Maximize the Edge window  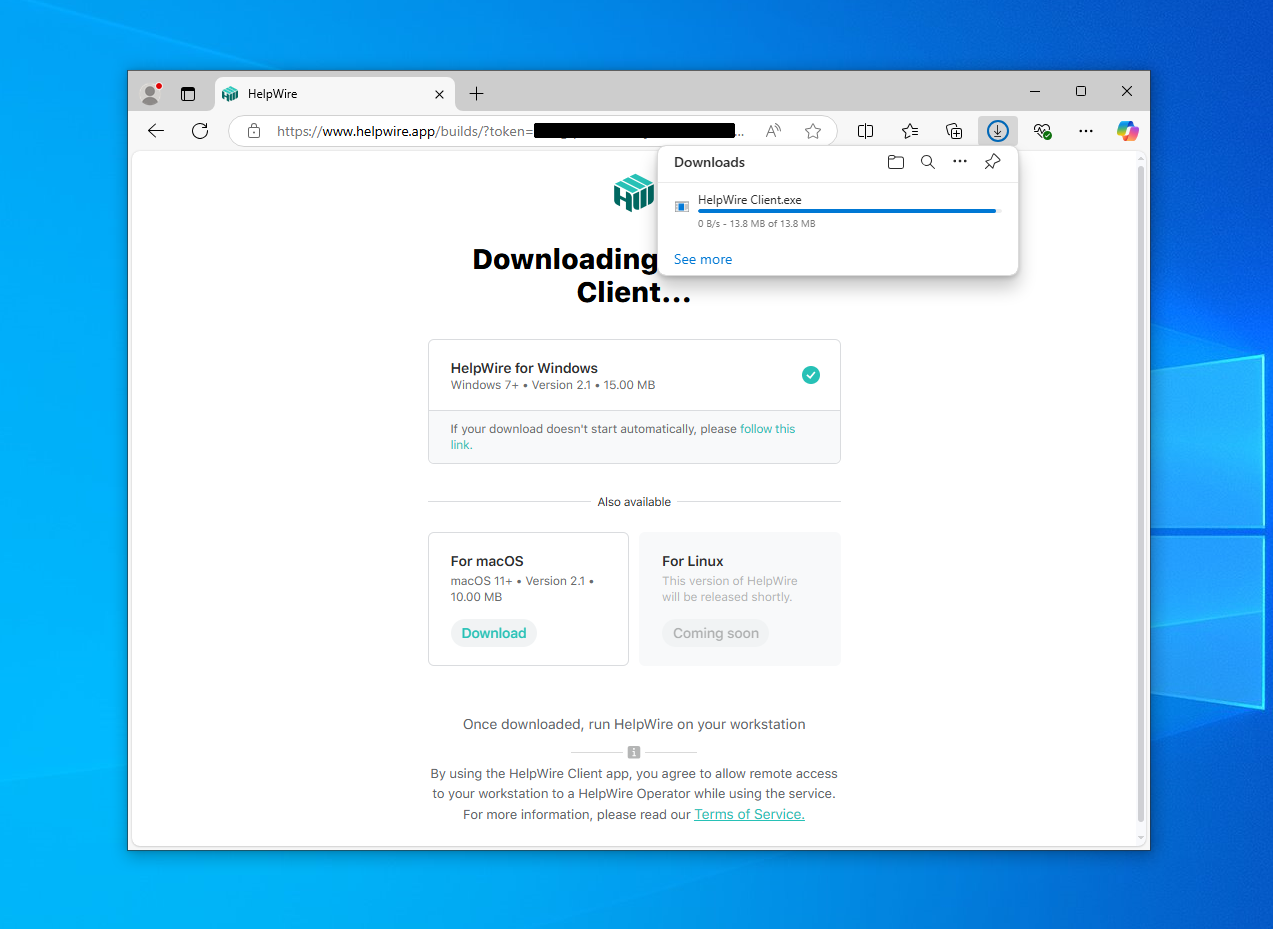[1081, 91]
